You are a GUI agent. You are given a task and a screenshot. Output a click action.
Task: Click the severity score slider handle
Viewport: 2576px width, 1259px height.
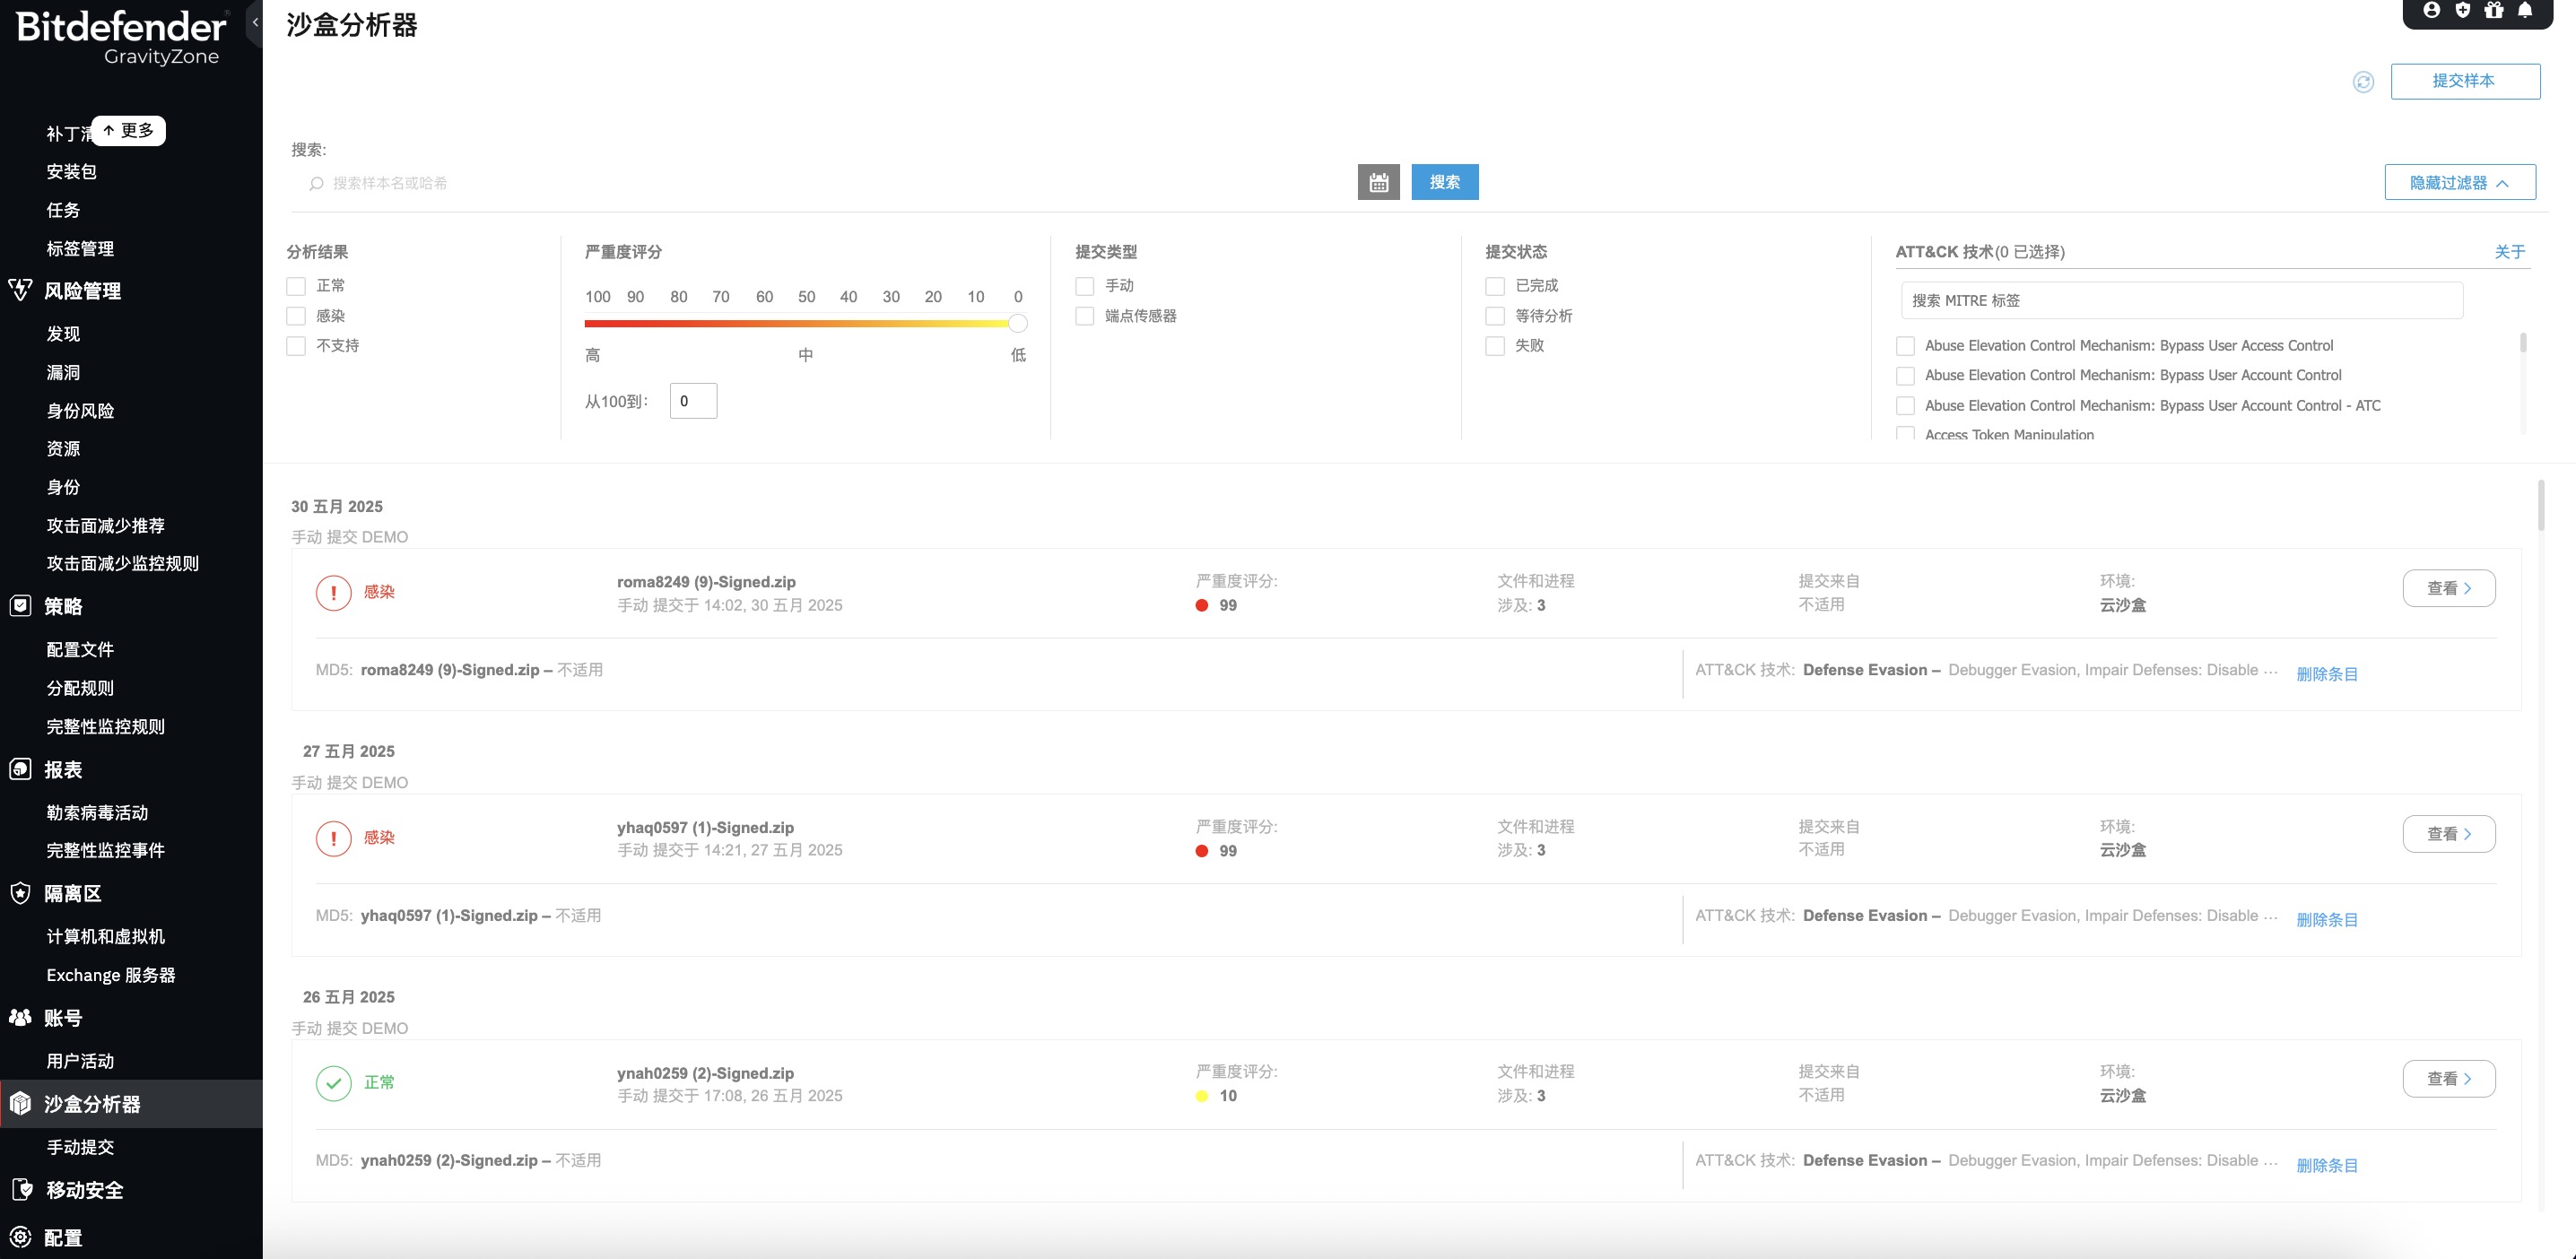[1017, 323]
